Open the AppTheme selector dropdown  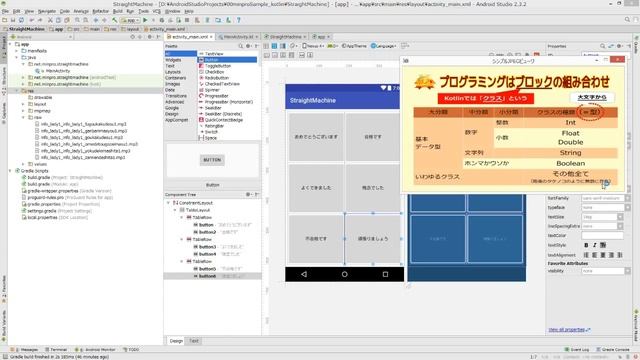(x=354, y=46)
